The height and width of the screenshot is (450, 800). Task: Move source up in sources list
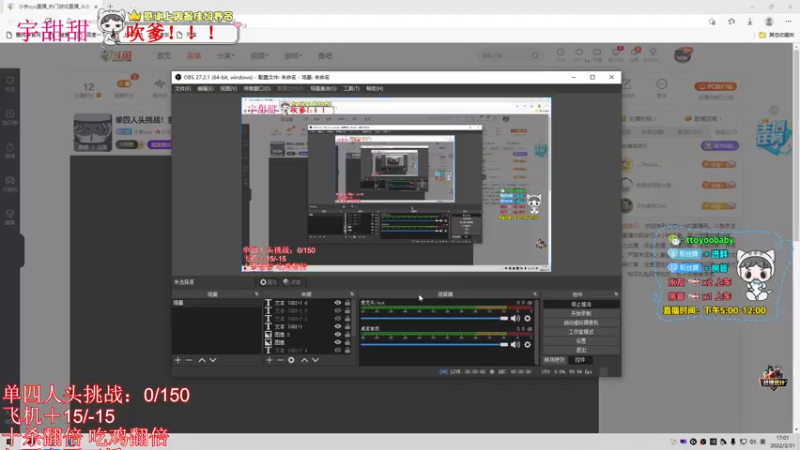305,360
